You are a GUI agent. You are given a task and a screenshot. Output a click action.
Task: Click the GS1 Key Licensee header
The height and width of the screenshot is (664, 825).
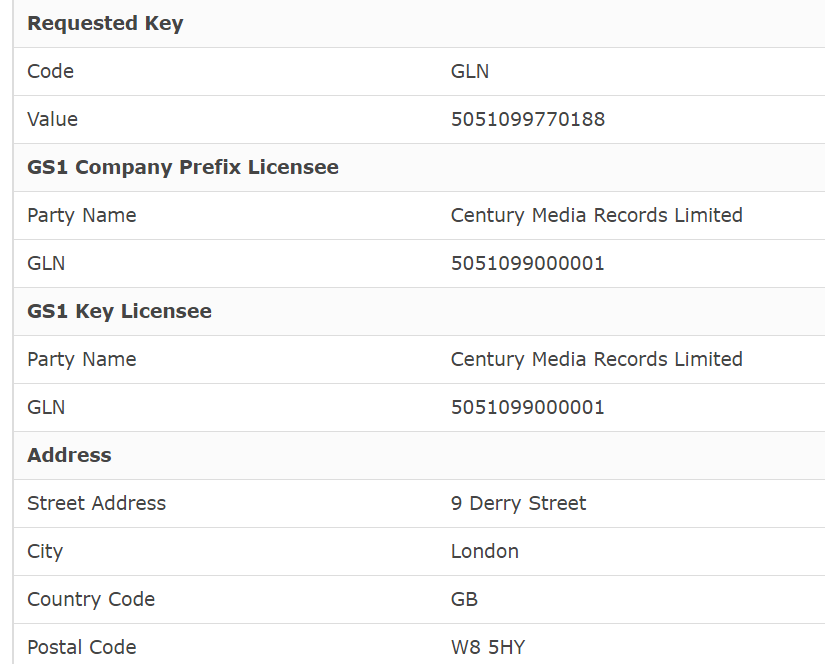[x=119, y=311]
